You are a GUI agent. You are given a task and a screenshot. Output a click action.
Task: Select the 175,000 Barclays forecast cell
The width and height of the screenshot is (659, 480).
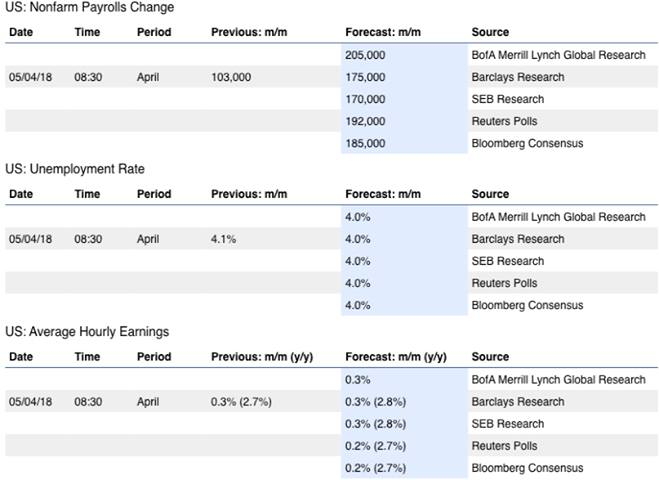click(x=366, y=77)
